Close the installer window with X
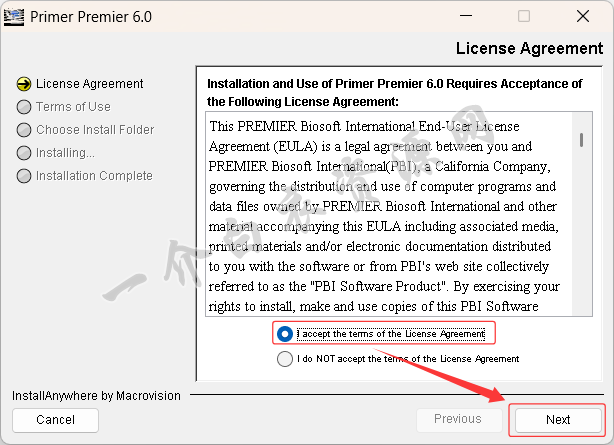Screen dimensions: 614x445 click(x=584, y=16)
